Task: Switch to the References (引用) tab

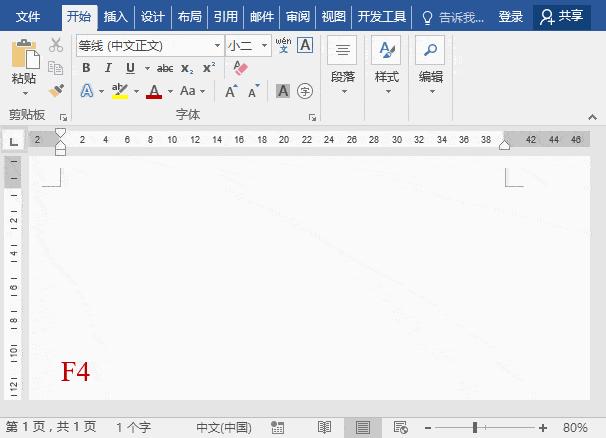Action: pos(226,17)
